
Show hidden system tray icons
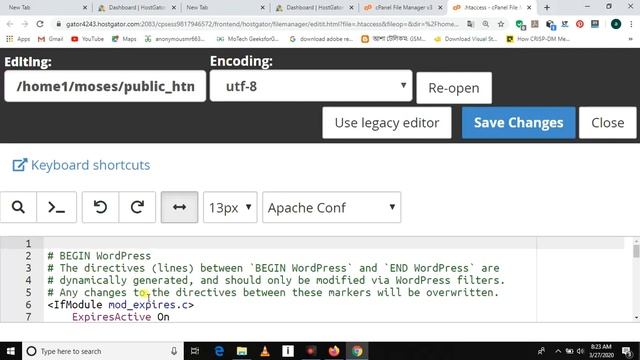tap(558, 351)
